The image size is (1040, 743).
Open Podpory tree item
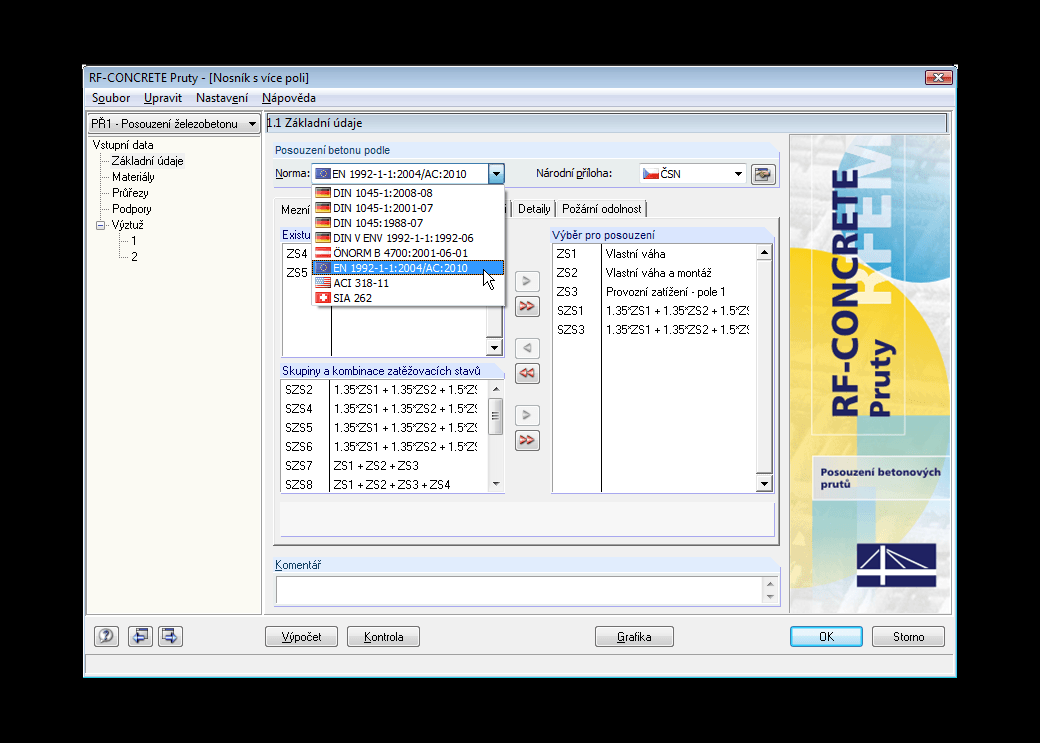tap(131, 209)
